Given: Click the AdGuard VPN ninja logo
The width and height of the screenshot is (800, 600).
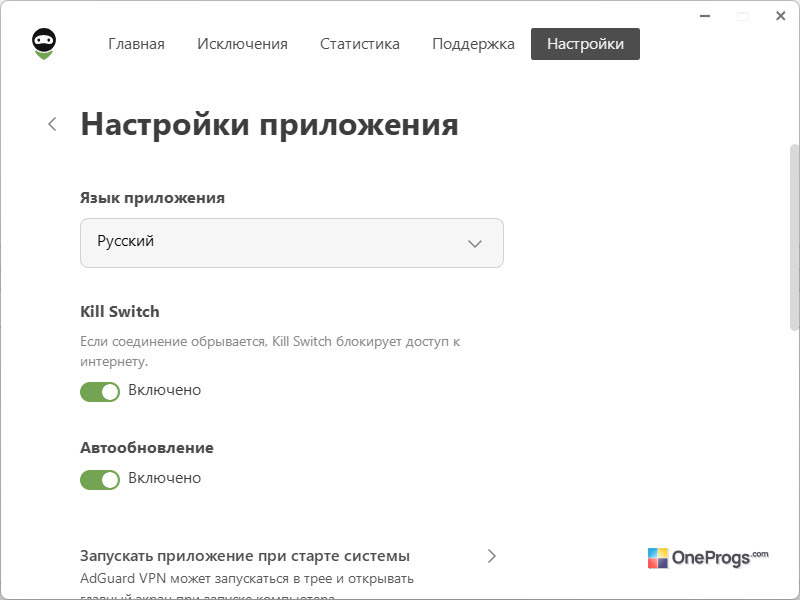Looking at the screenshot, I should [x=44, y=44].
